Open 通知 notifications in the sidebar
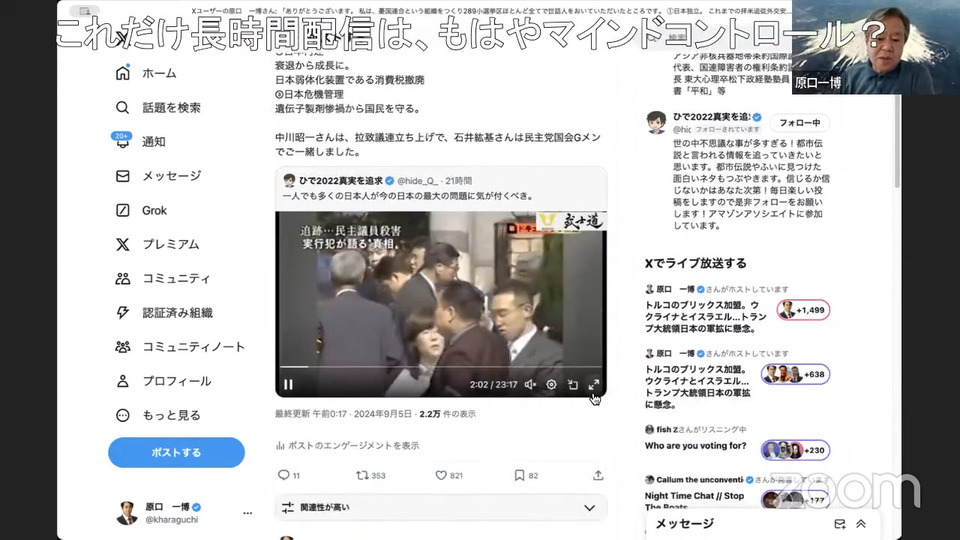The image size is (960, 540). tap(140, 141)
